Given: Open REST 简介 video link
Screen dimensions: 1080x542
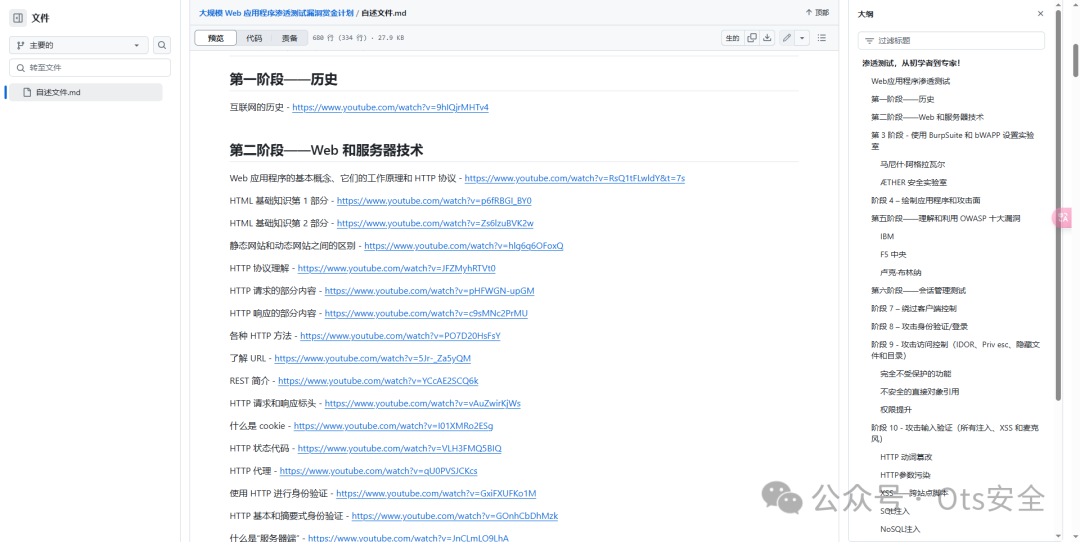Looking at the screenshot, I should pos(378,381).
